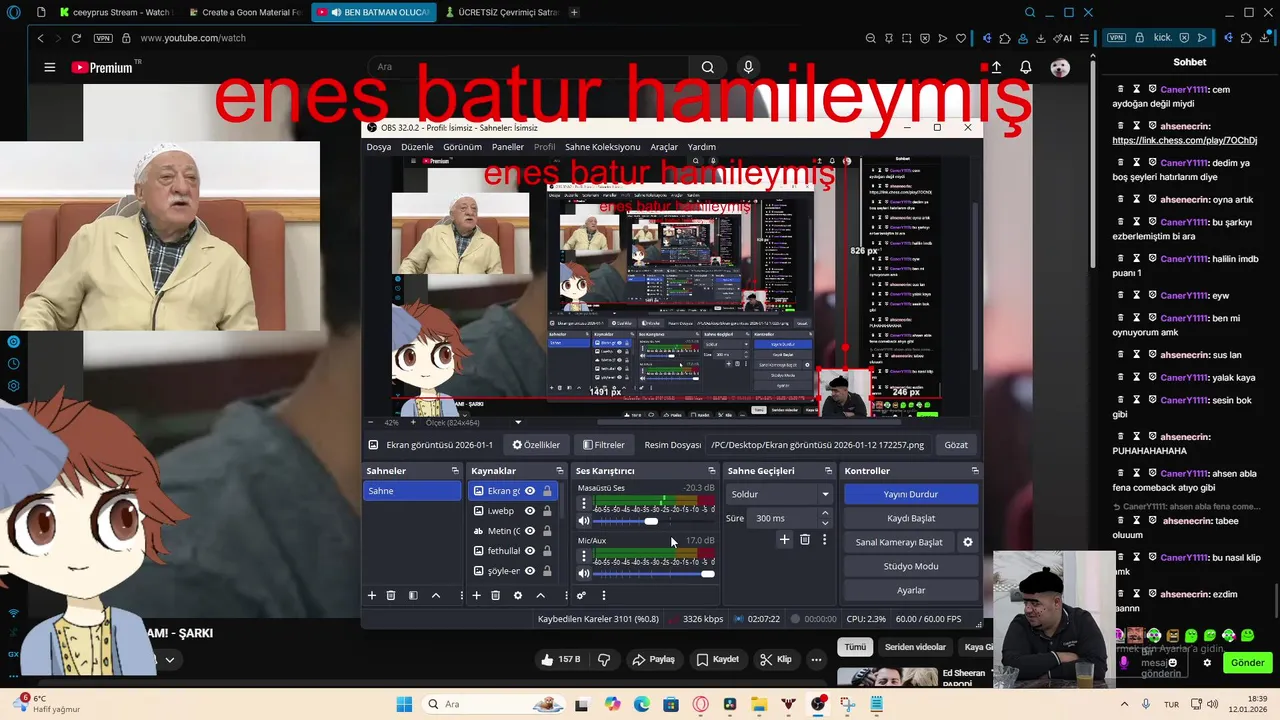Screen dimensions: 1280x720
Task: Decrease the Süre duration with the down arrow
Action: [825, 523]
